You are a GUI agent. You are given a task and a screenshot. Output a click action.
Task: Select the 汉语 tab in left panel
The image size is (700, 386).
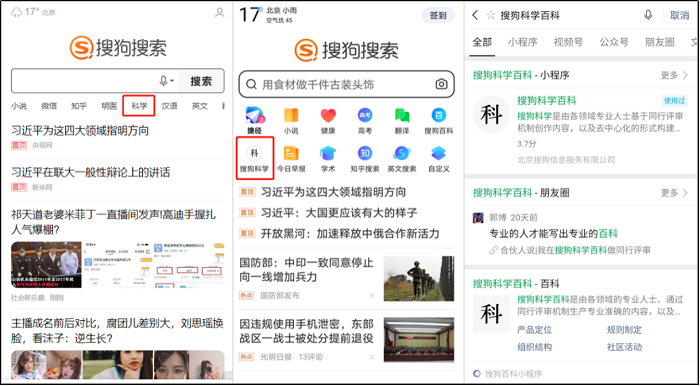click(x=170, y=106)
